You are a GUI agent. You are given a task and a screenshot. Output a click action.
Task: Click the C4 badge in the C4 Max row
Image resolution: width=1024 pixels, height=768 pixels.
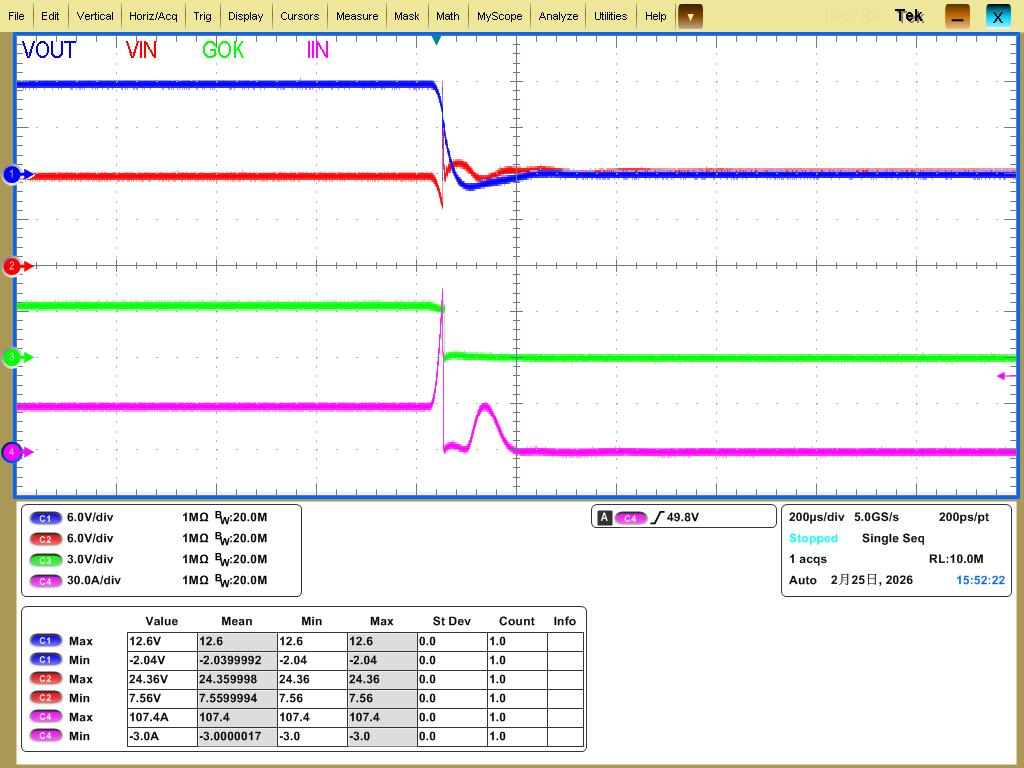45,716
